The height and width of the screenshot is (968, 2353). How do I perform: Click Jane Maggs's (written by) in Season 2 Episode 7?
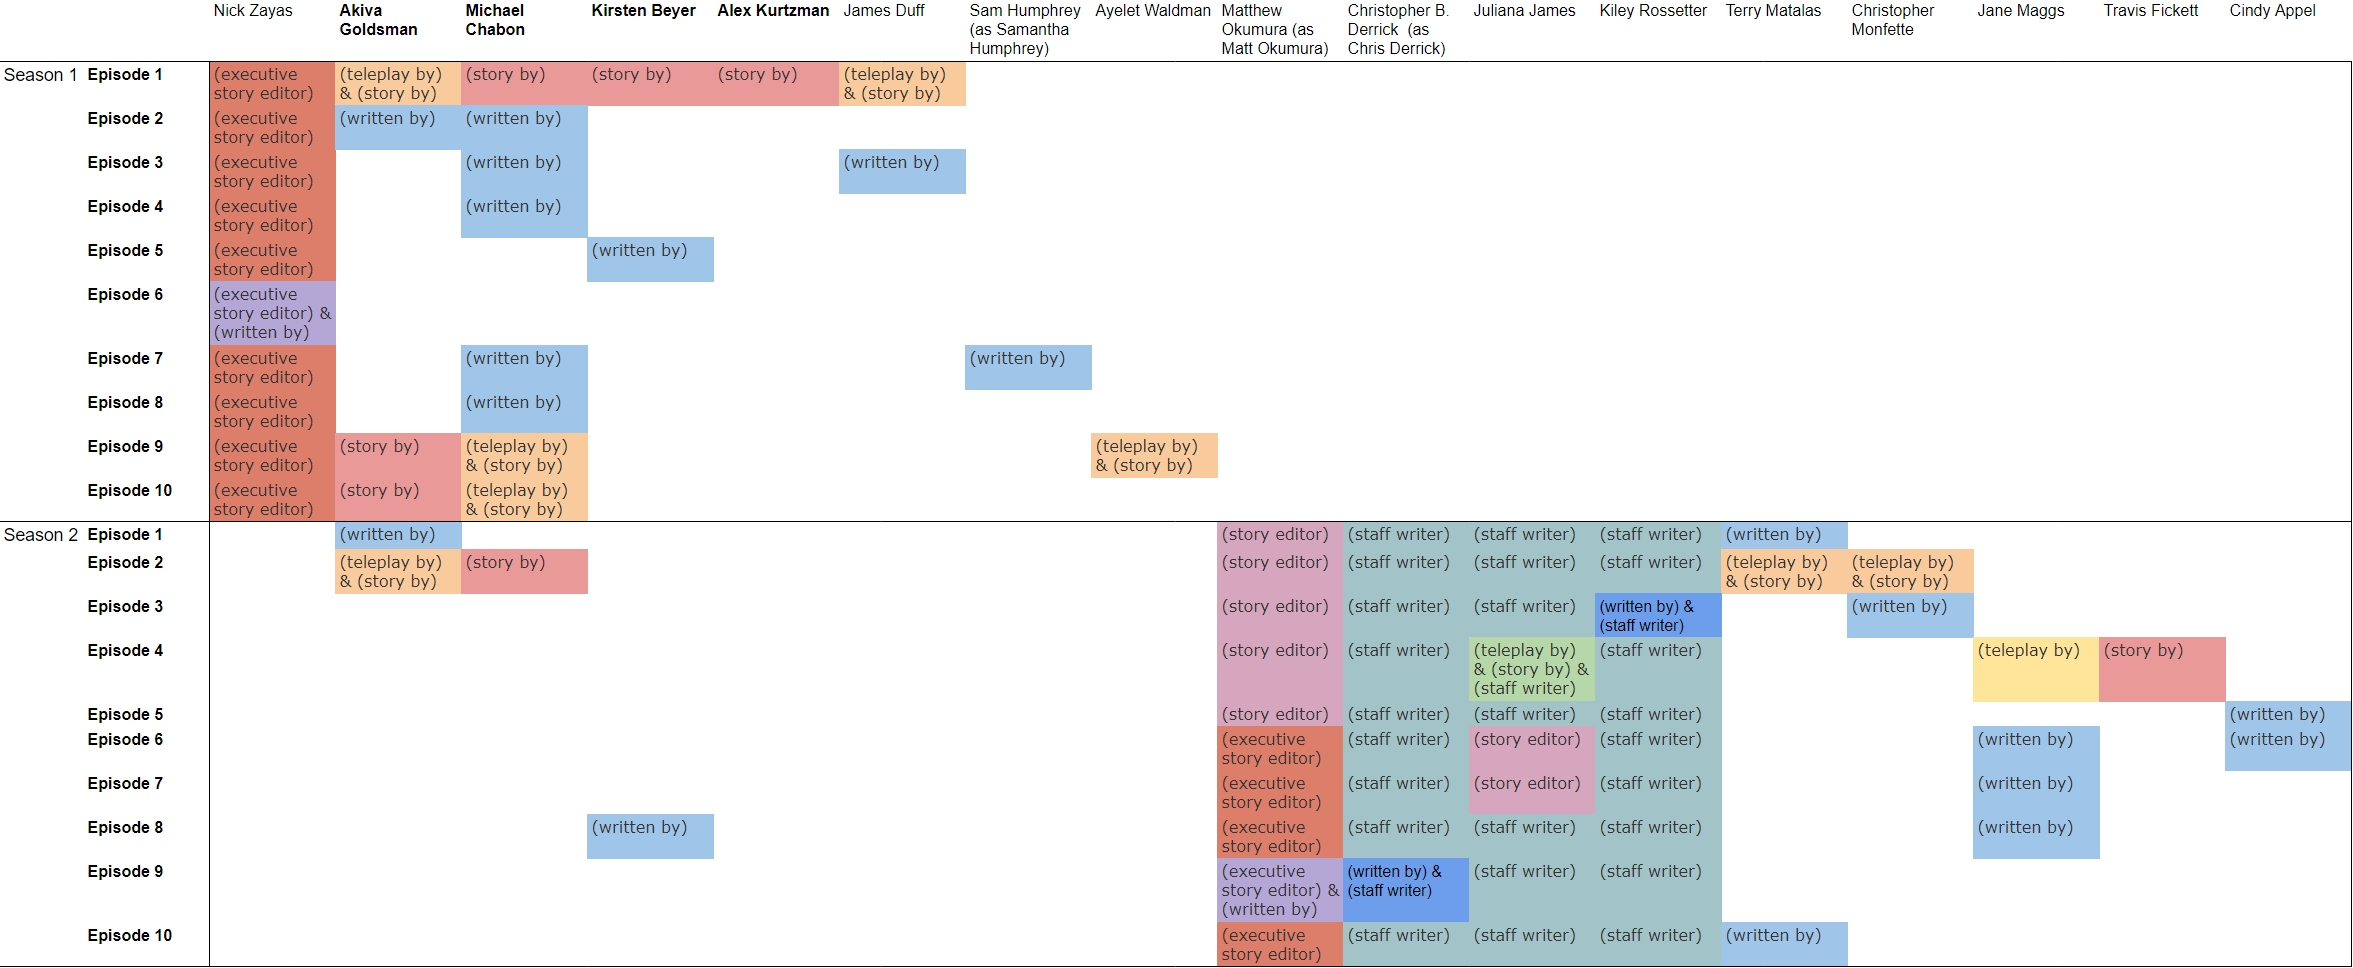click(2036, 793)
